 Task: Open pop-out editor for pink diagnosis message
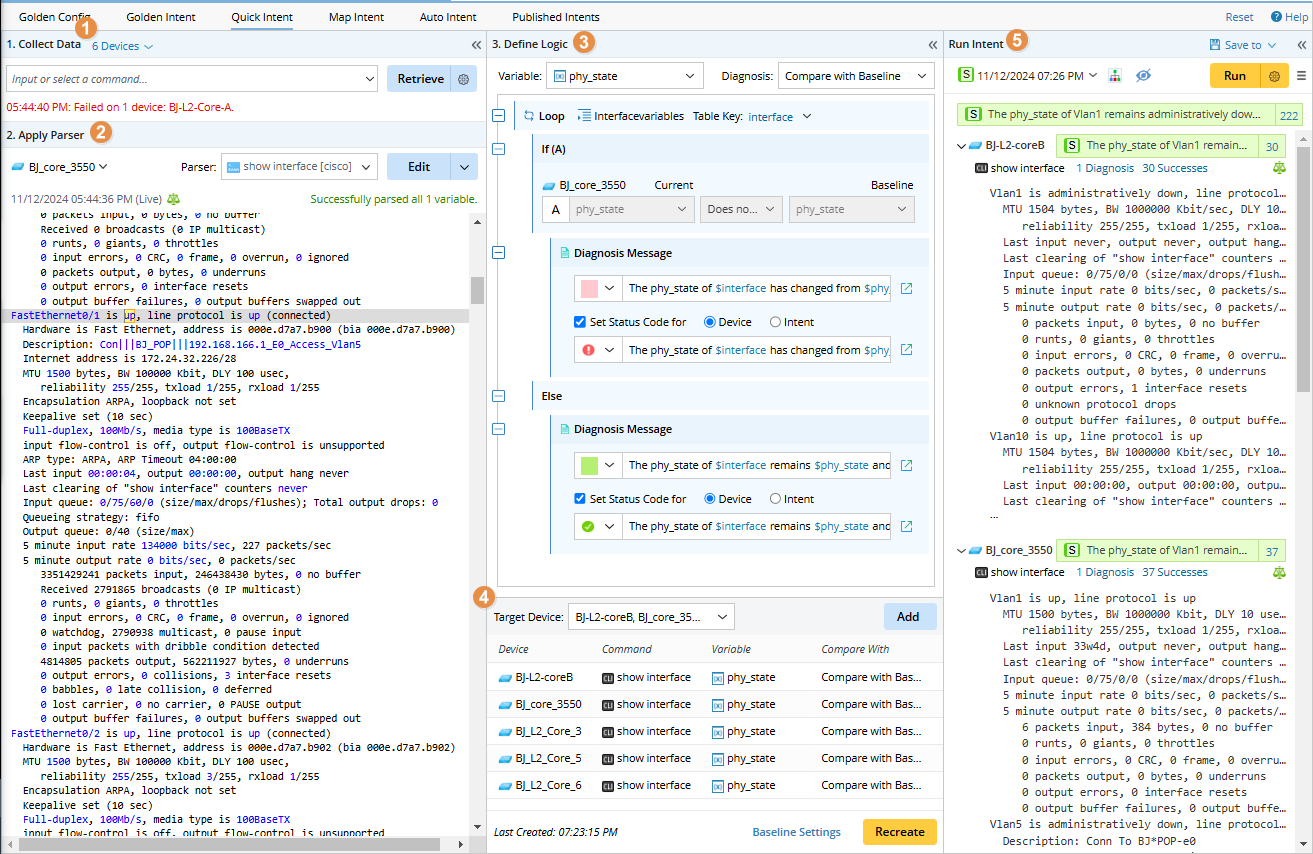click(907, 289)
